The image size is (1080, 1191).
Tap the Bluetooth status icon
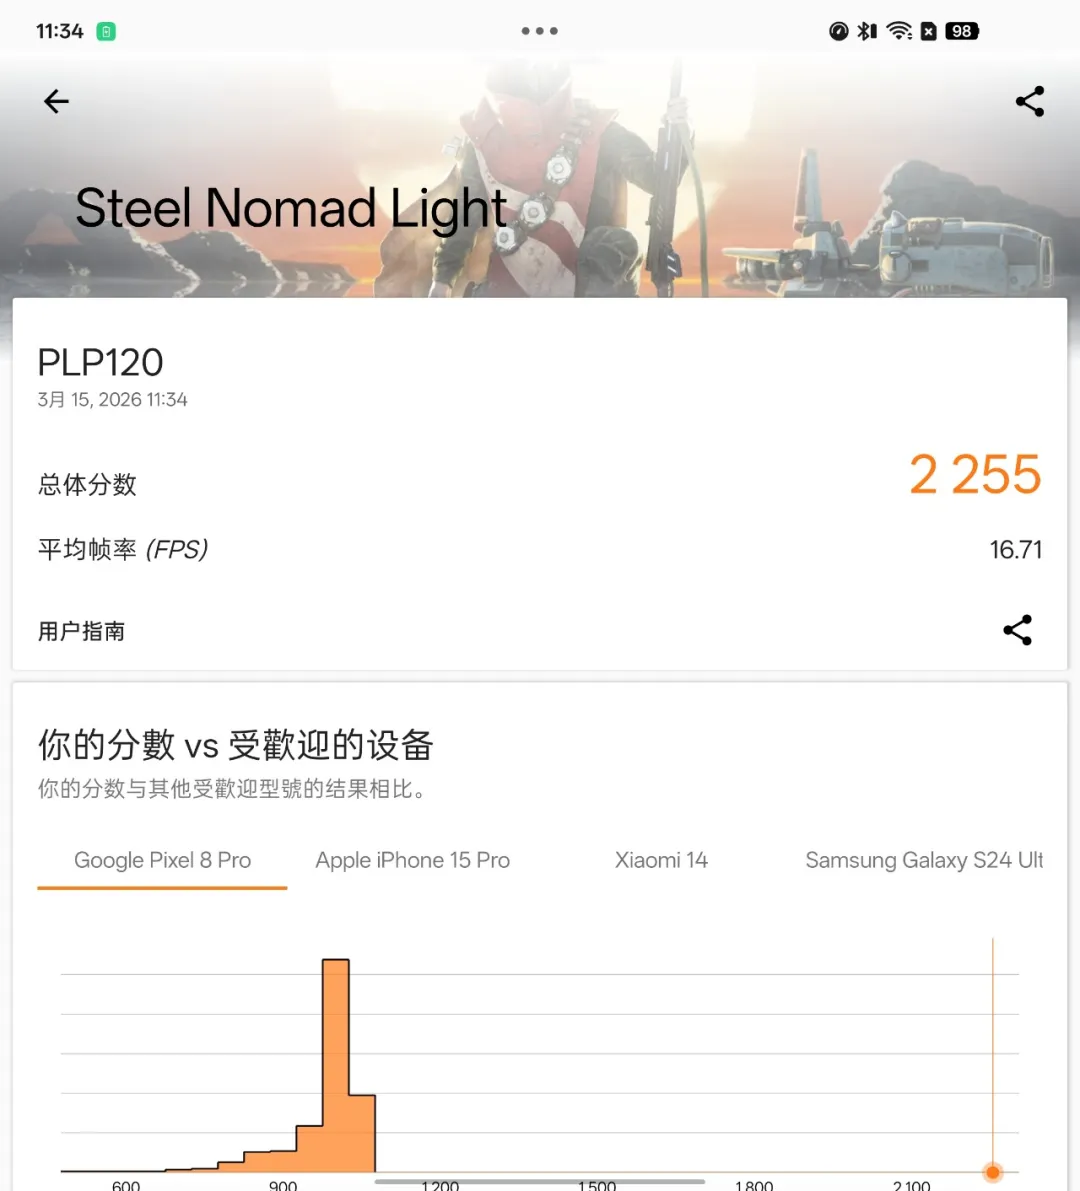(x=867, y=31)
